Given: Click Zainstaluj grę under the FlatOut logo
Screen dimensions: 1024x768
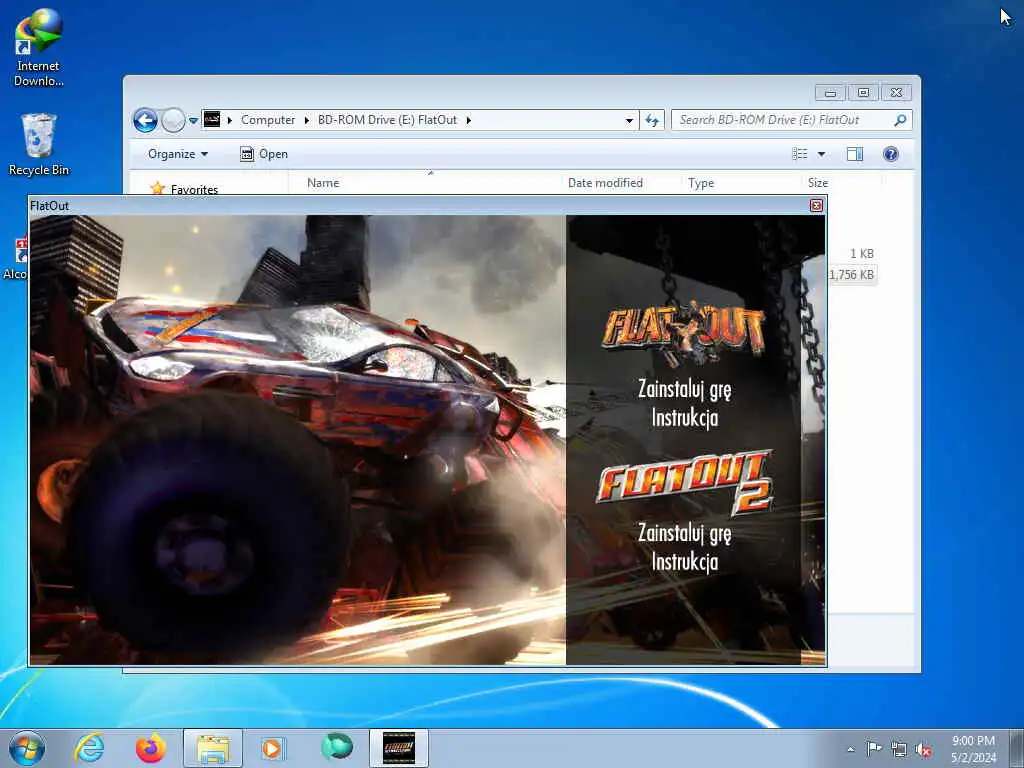Looking at the screenshot, I should tap(684, 389).
